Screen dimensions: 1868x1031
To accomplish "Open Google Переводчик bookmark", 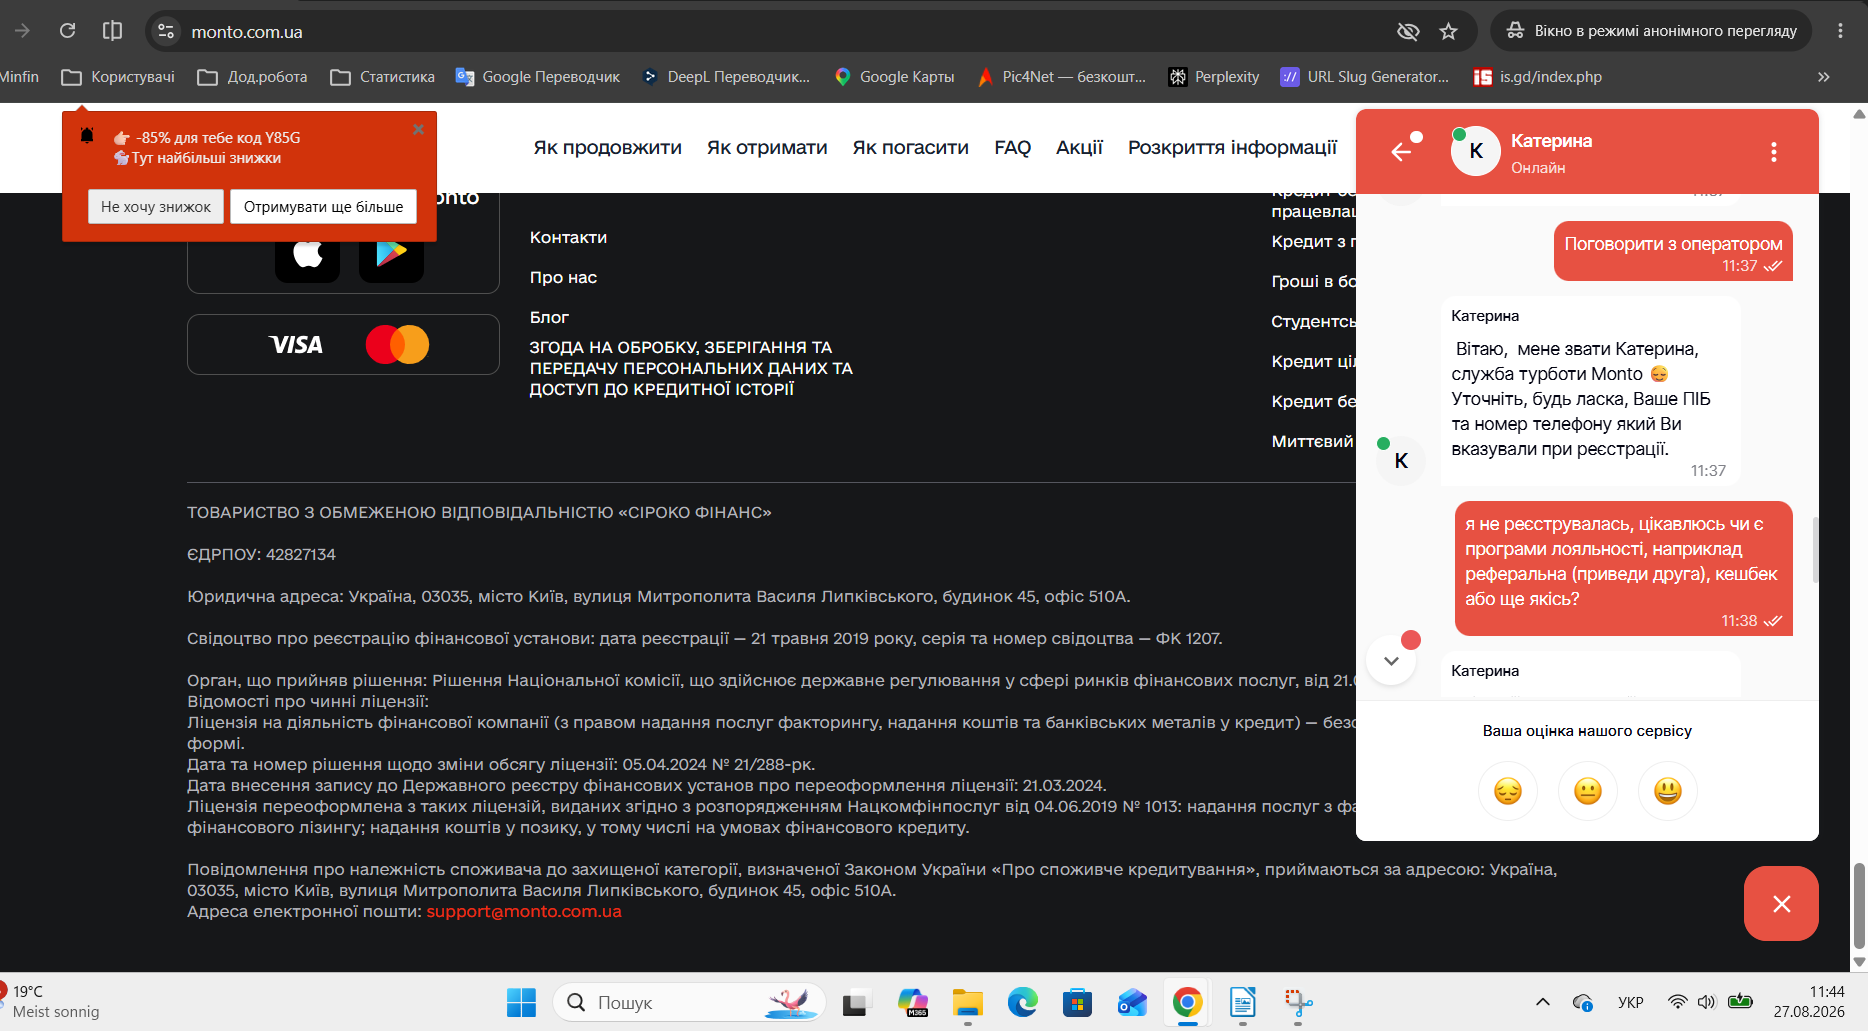I will (537, 77).
